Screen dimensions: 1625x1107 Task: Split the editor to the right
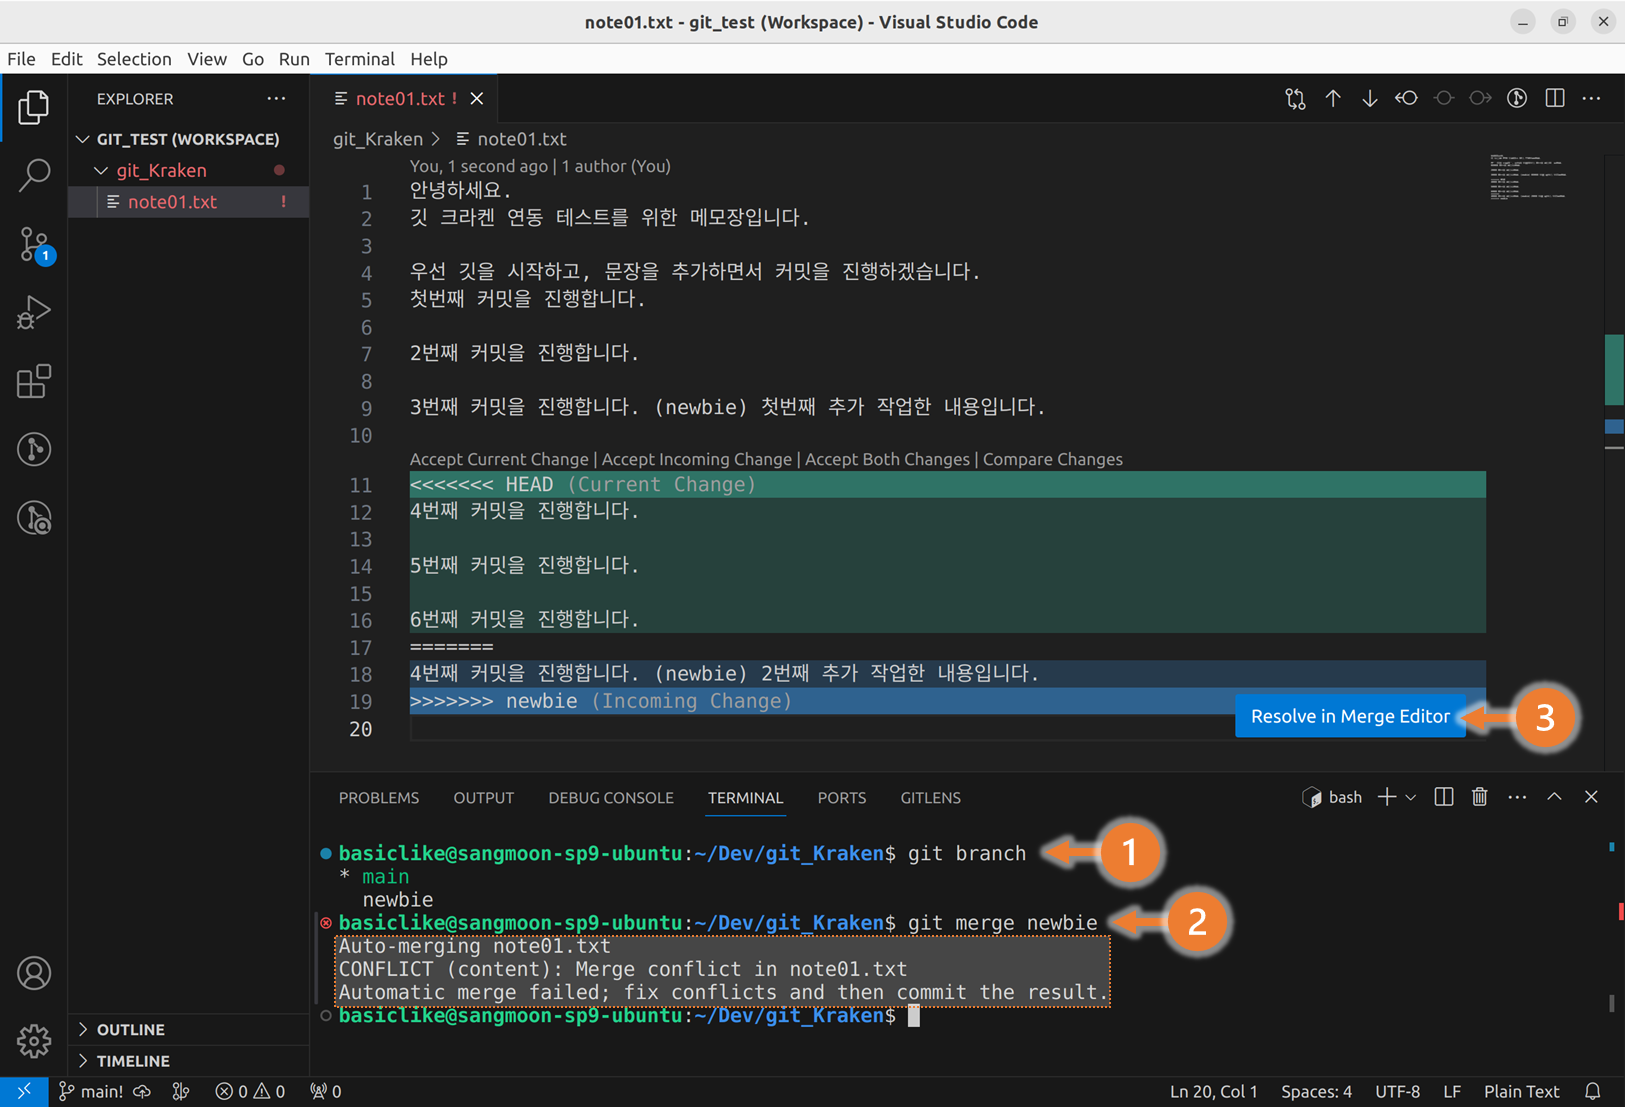(x=1555, y=98)
